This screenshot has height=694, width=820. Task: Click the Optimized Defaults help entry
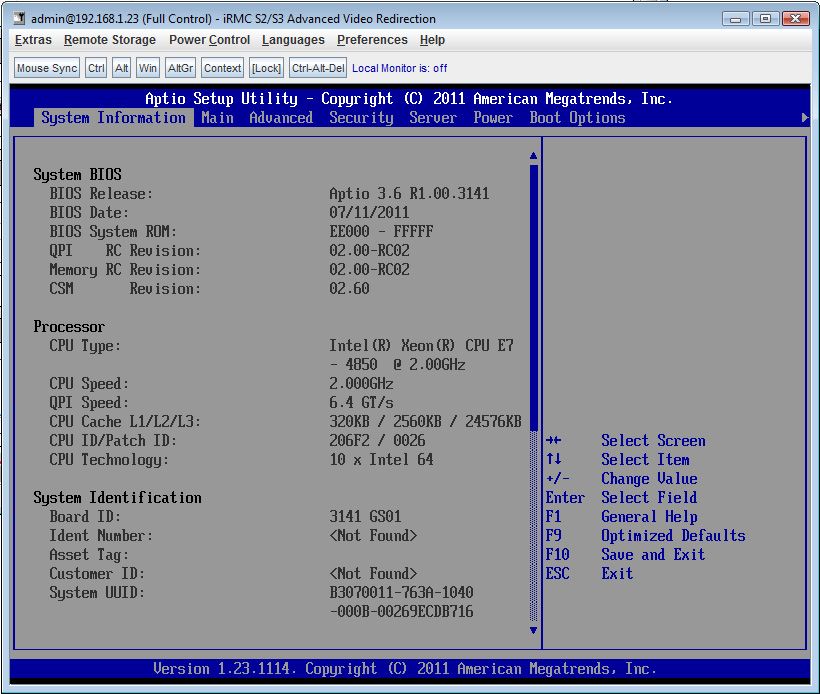click(674, 536)
